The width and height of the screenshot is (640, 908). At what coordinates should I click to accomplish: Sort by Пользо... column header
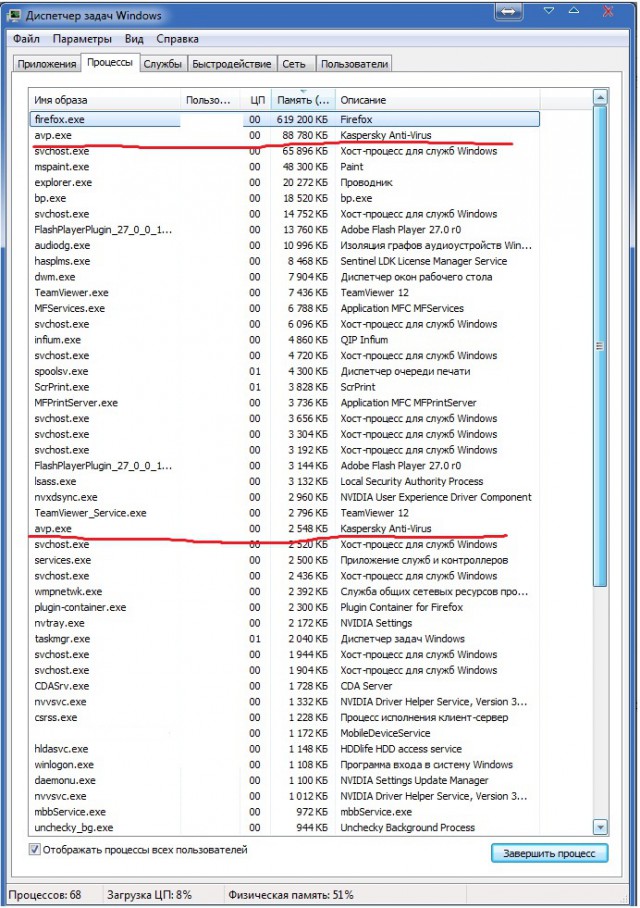[211, 100]
